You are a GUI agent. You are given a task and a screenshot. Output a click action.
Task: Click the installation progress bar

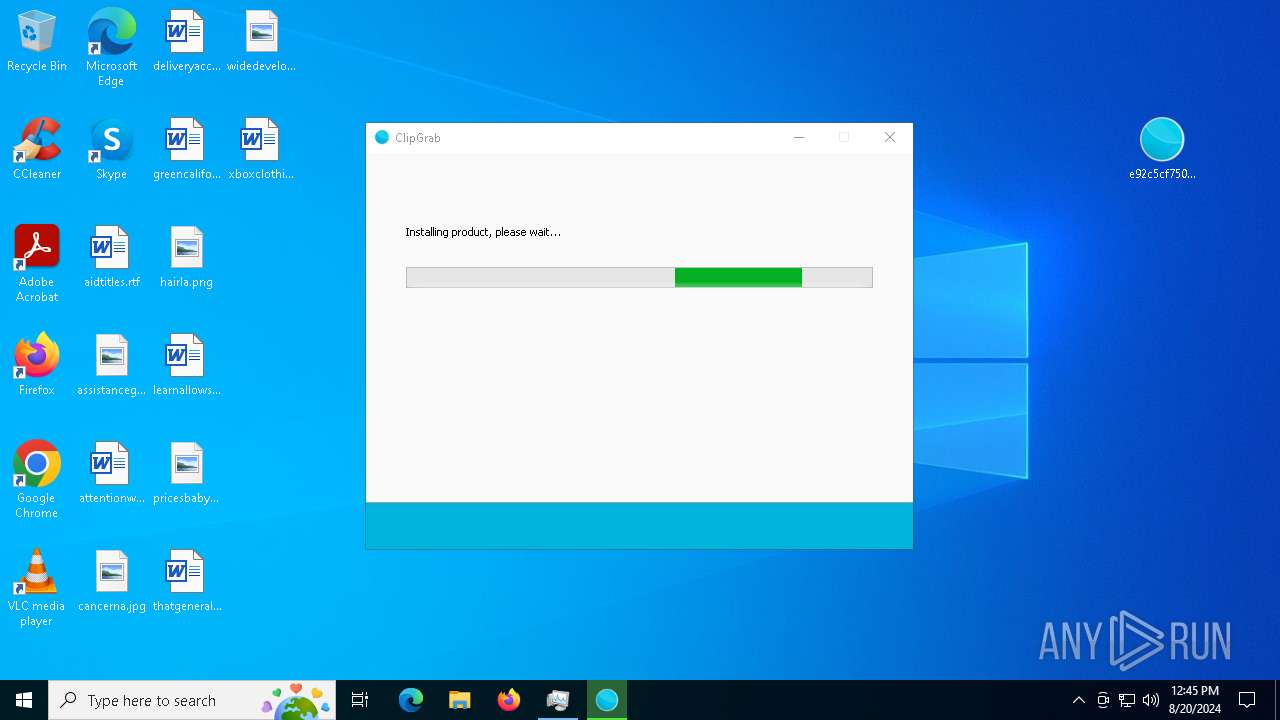pos(639,277)
